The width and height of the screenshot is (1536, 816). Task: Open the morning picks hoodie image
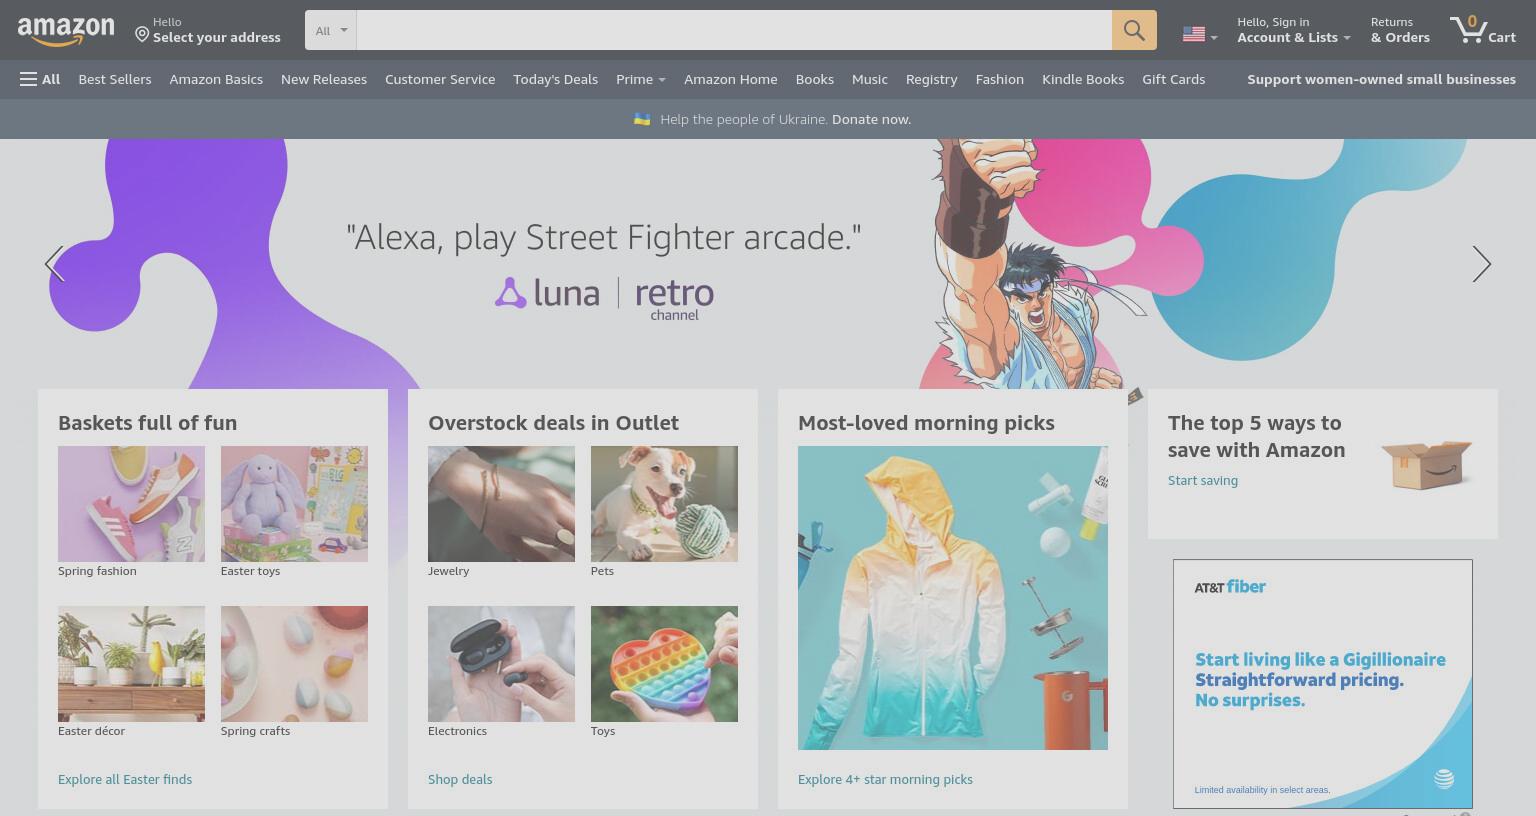pyautogui.click(x=953, y=598)
